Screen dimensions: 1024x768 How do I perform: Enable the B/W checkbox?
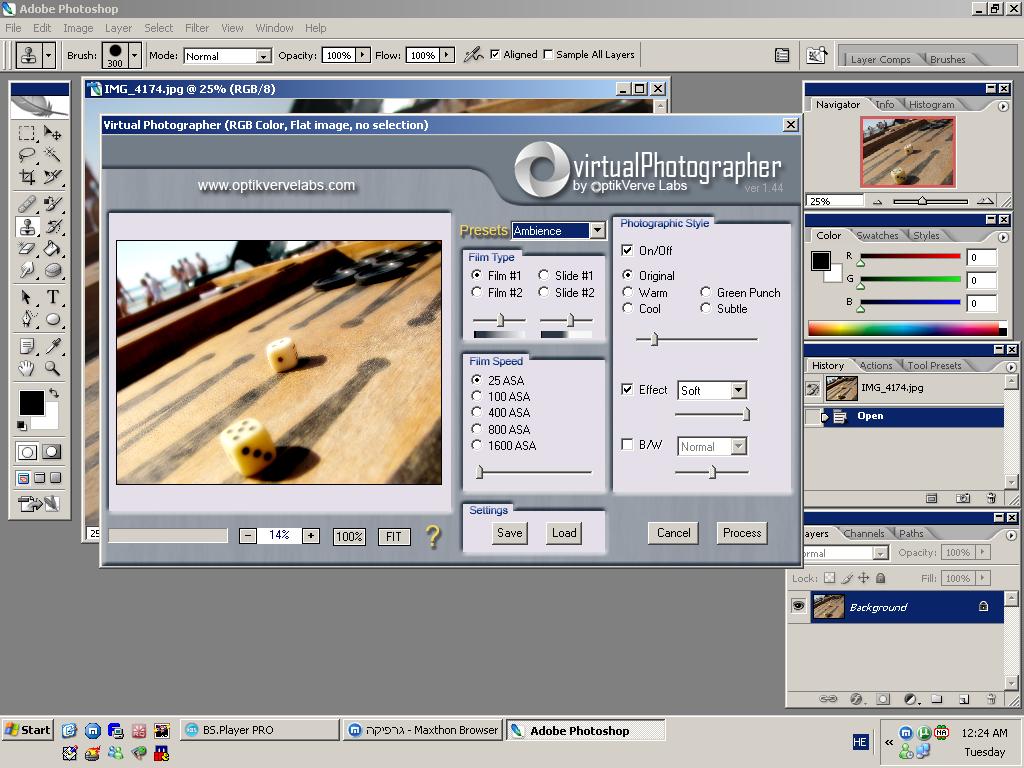(627, 445)
